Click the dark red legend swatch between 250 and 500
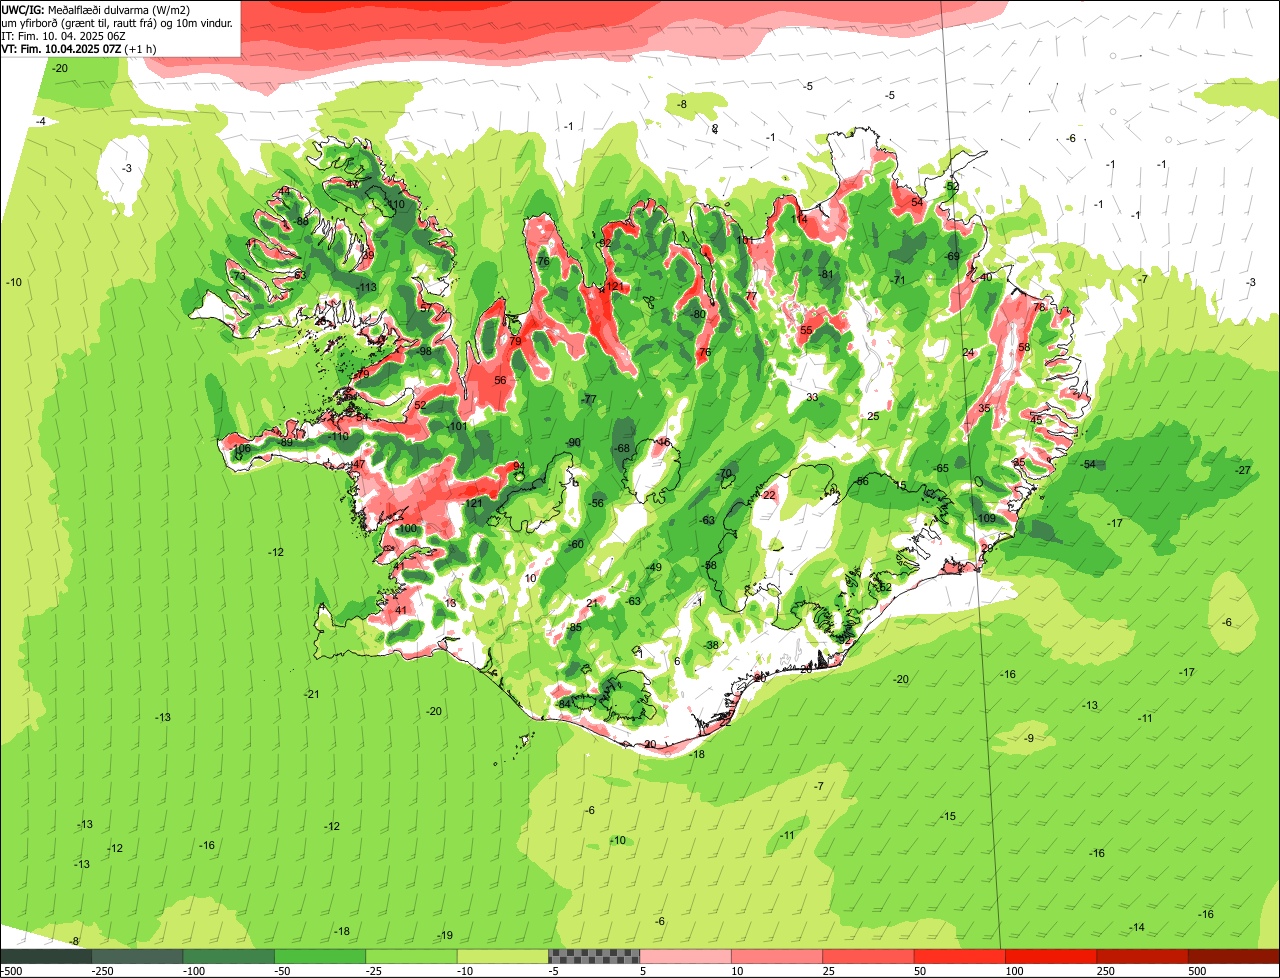1280x978 pixels. click(x=1142, y=956)
